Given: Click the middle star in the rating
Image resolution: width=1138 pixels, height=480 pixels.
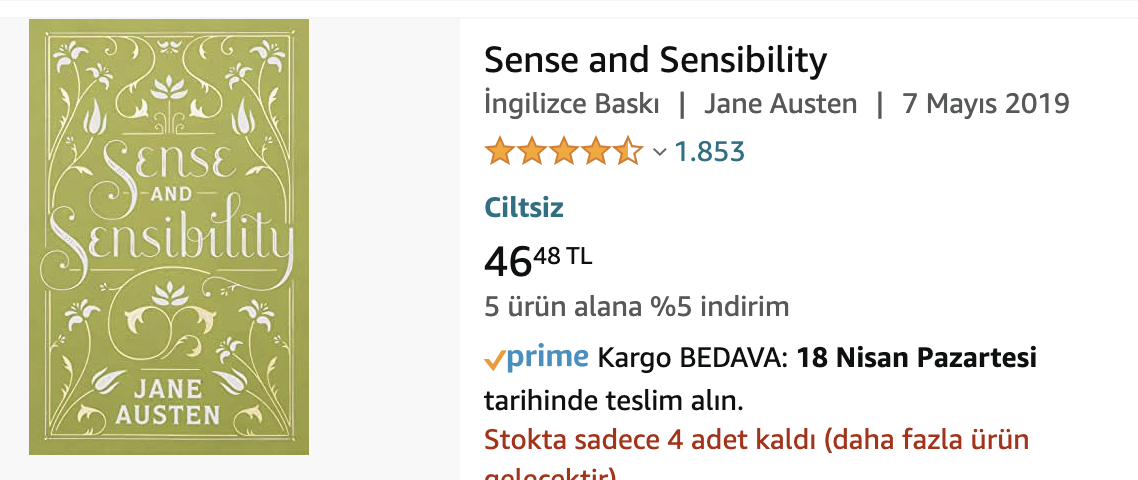Looking at the screenshot, I should (x=564, y=152).
